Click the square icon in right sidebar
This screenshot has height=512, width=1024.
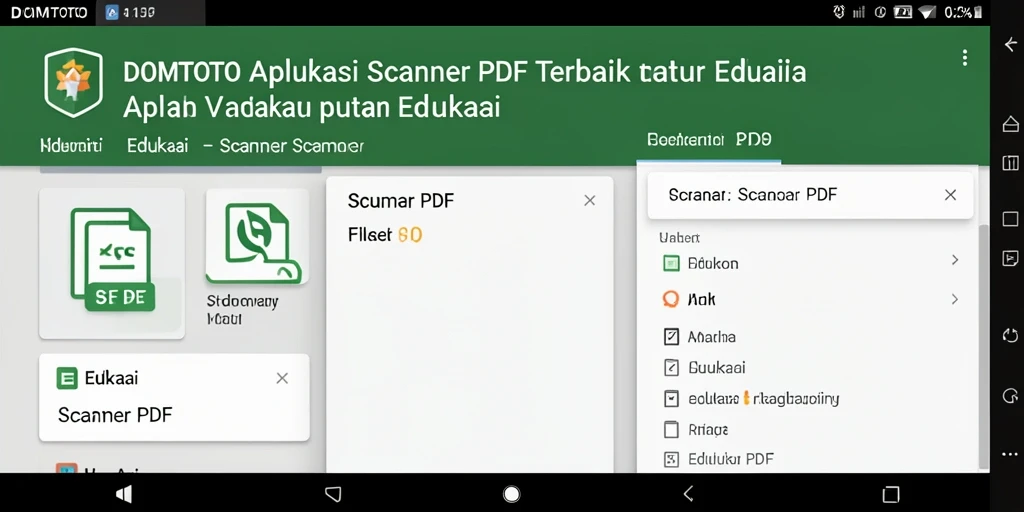point(1010,219)
